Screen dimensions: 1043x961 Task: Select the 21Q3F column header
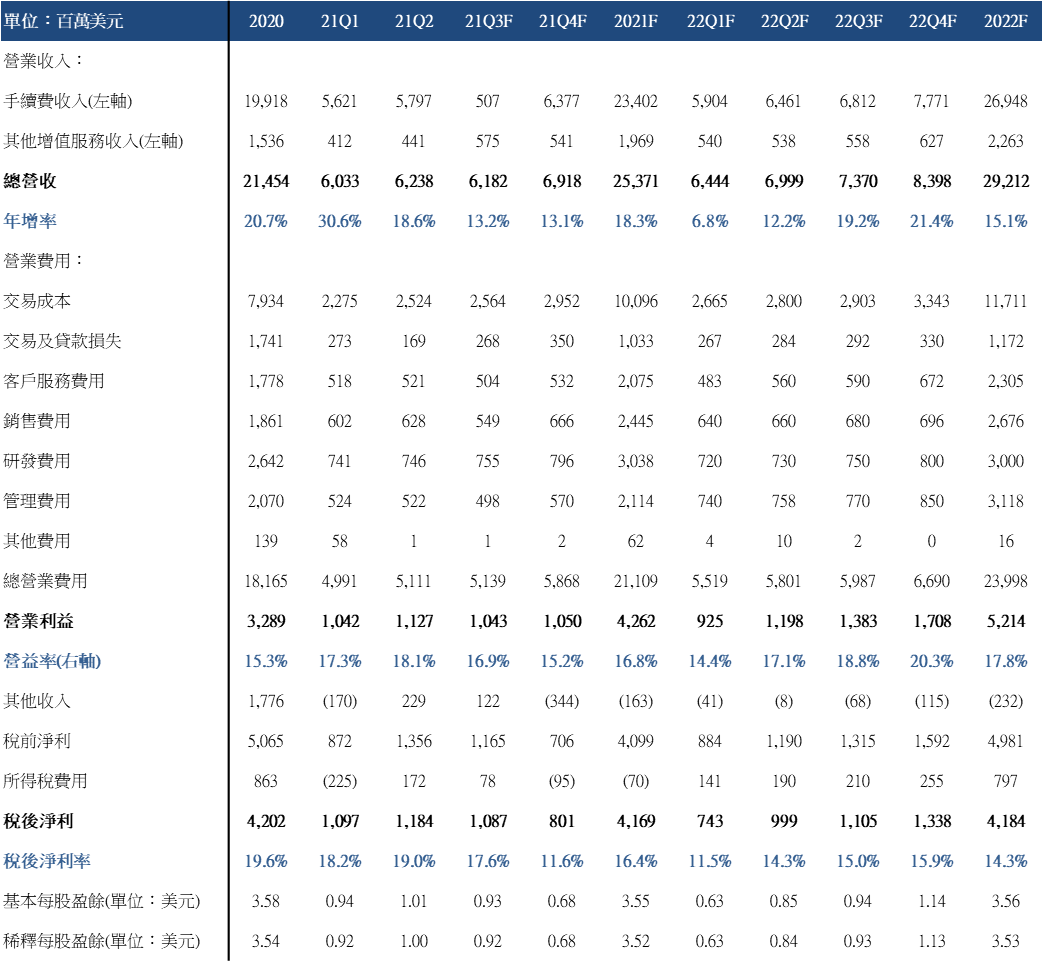click(488, 21)
